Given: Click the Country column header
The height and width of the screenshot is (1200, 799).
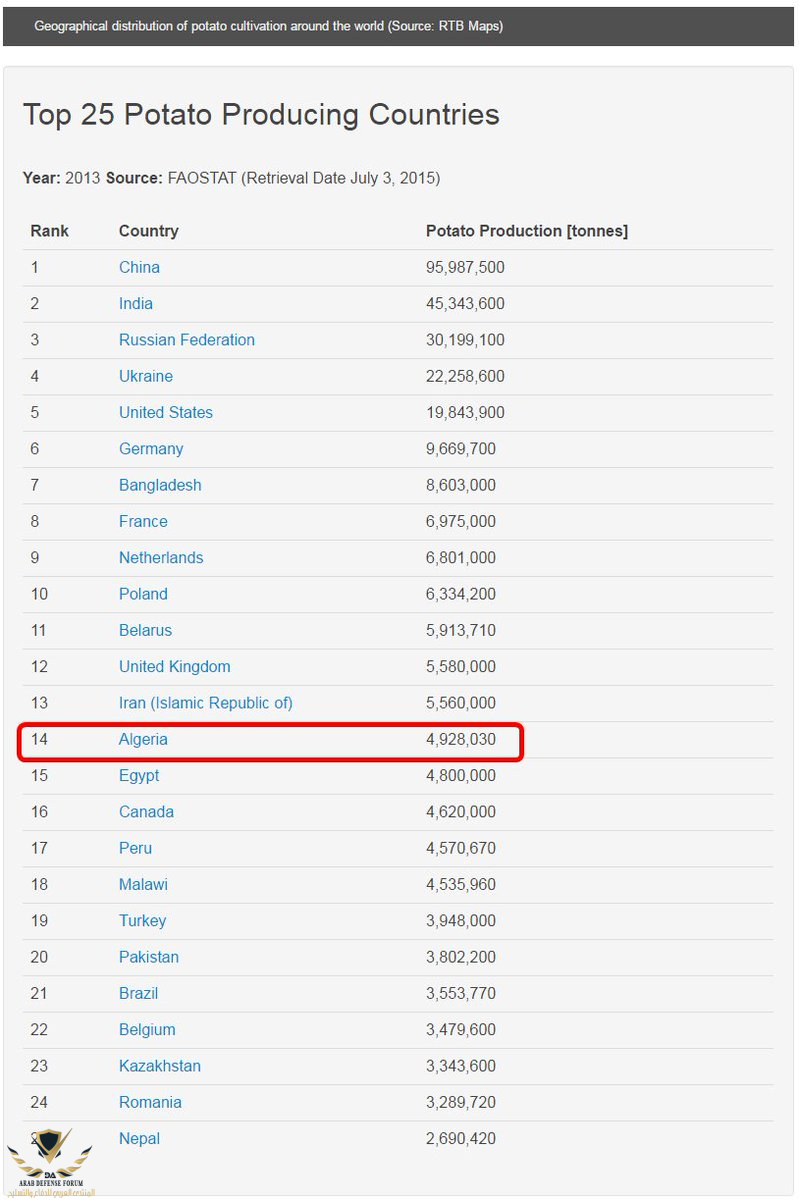Looking at the screenshot, I should click(x=148, y=231).
